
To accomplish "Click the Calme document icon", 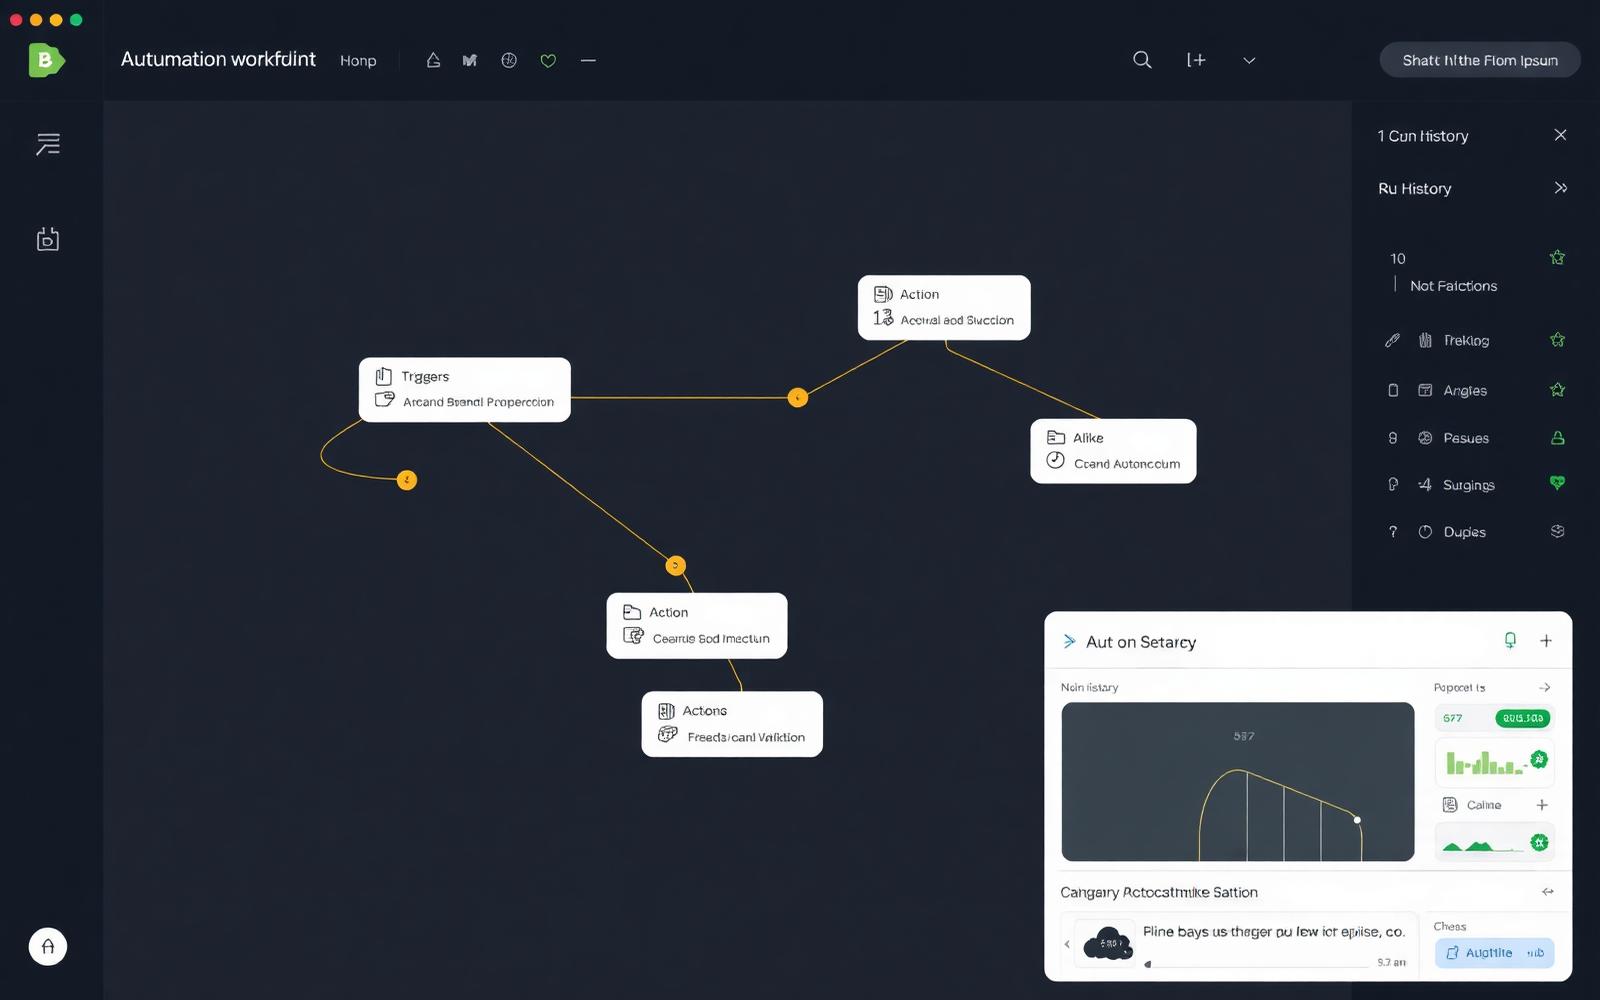I will click(1450, 805).
